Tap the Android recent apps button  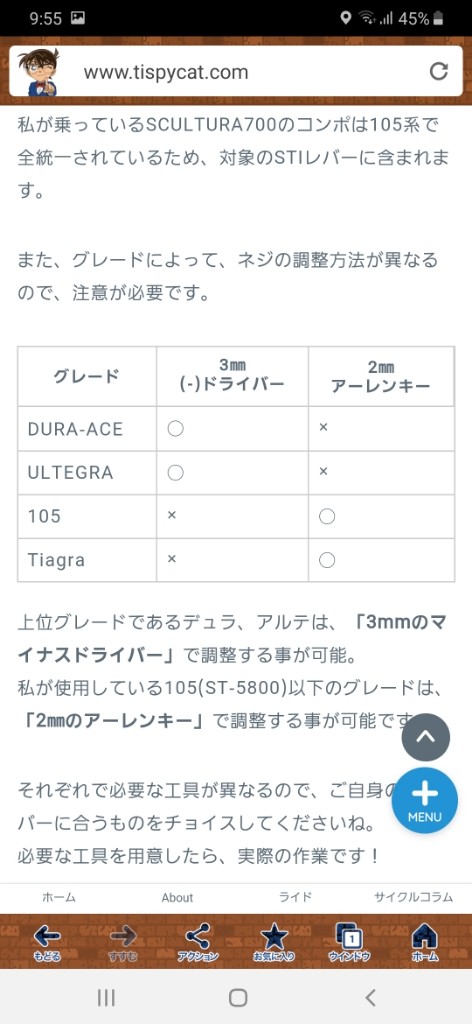pyautogui.click(x=106, y=997)
